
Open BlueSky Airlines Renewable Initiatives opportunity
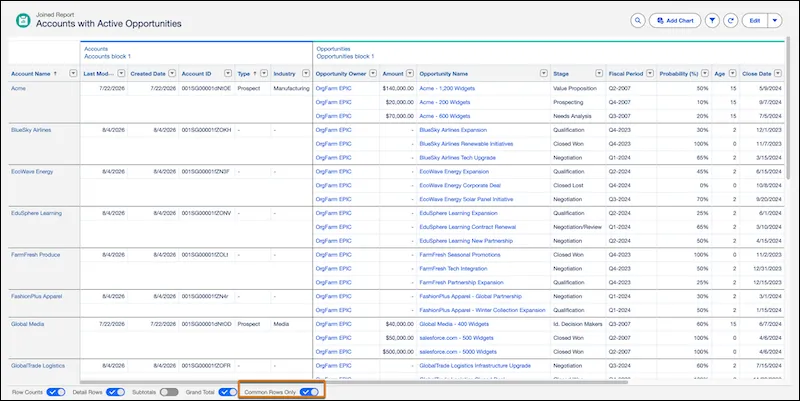pos(466,144)
